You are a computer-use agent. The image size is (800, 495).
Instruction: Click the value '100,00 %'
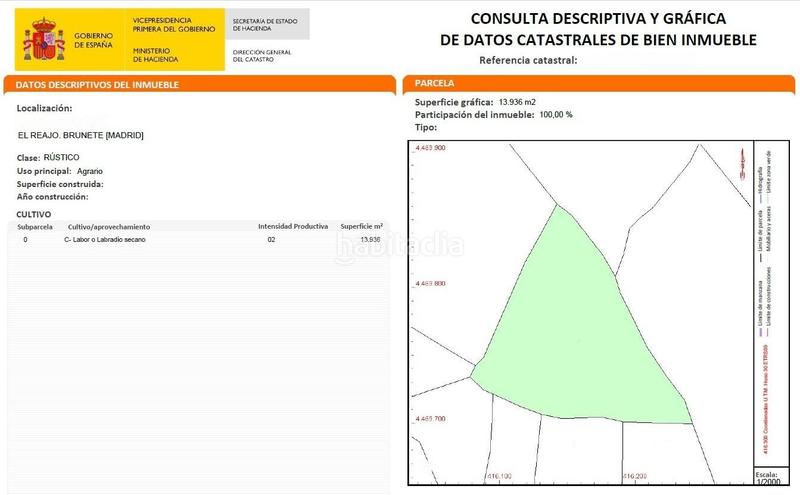point(556,115)
